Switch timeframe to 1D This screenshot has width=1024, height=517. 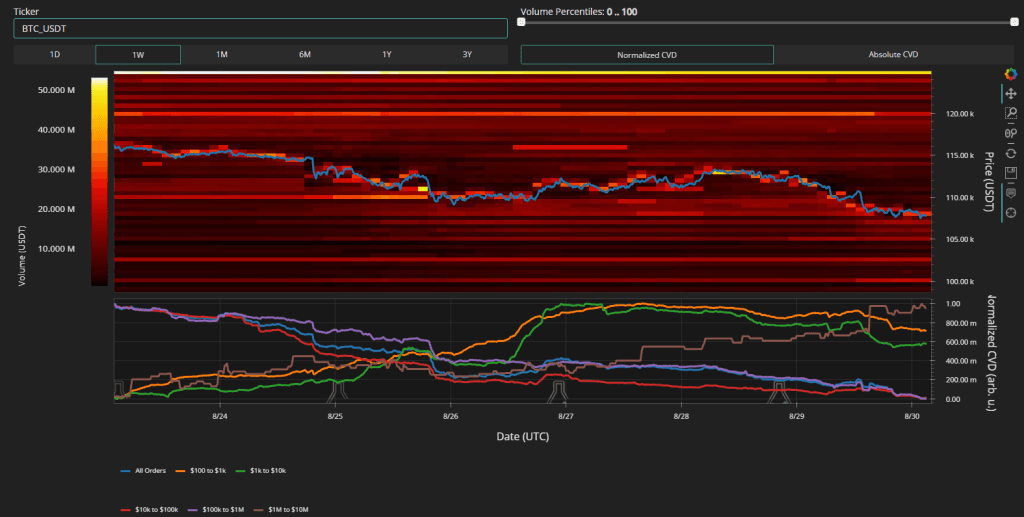coord(55,55)
